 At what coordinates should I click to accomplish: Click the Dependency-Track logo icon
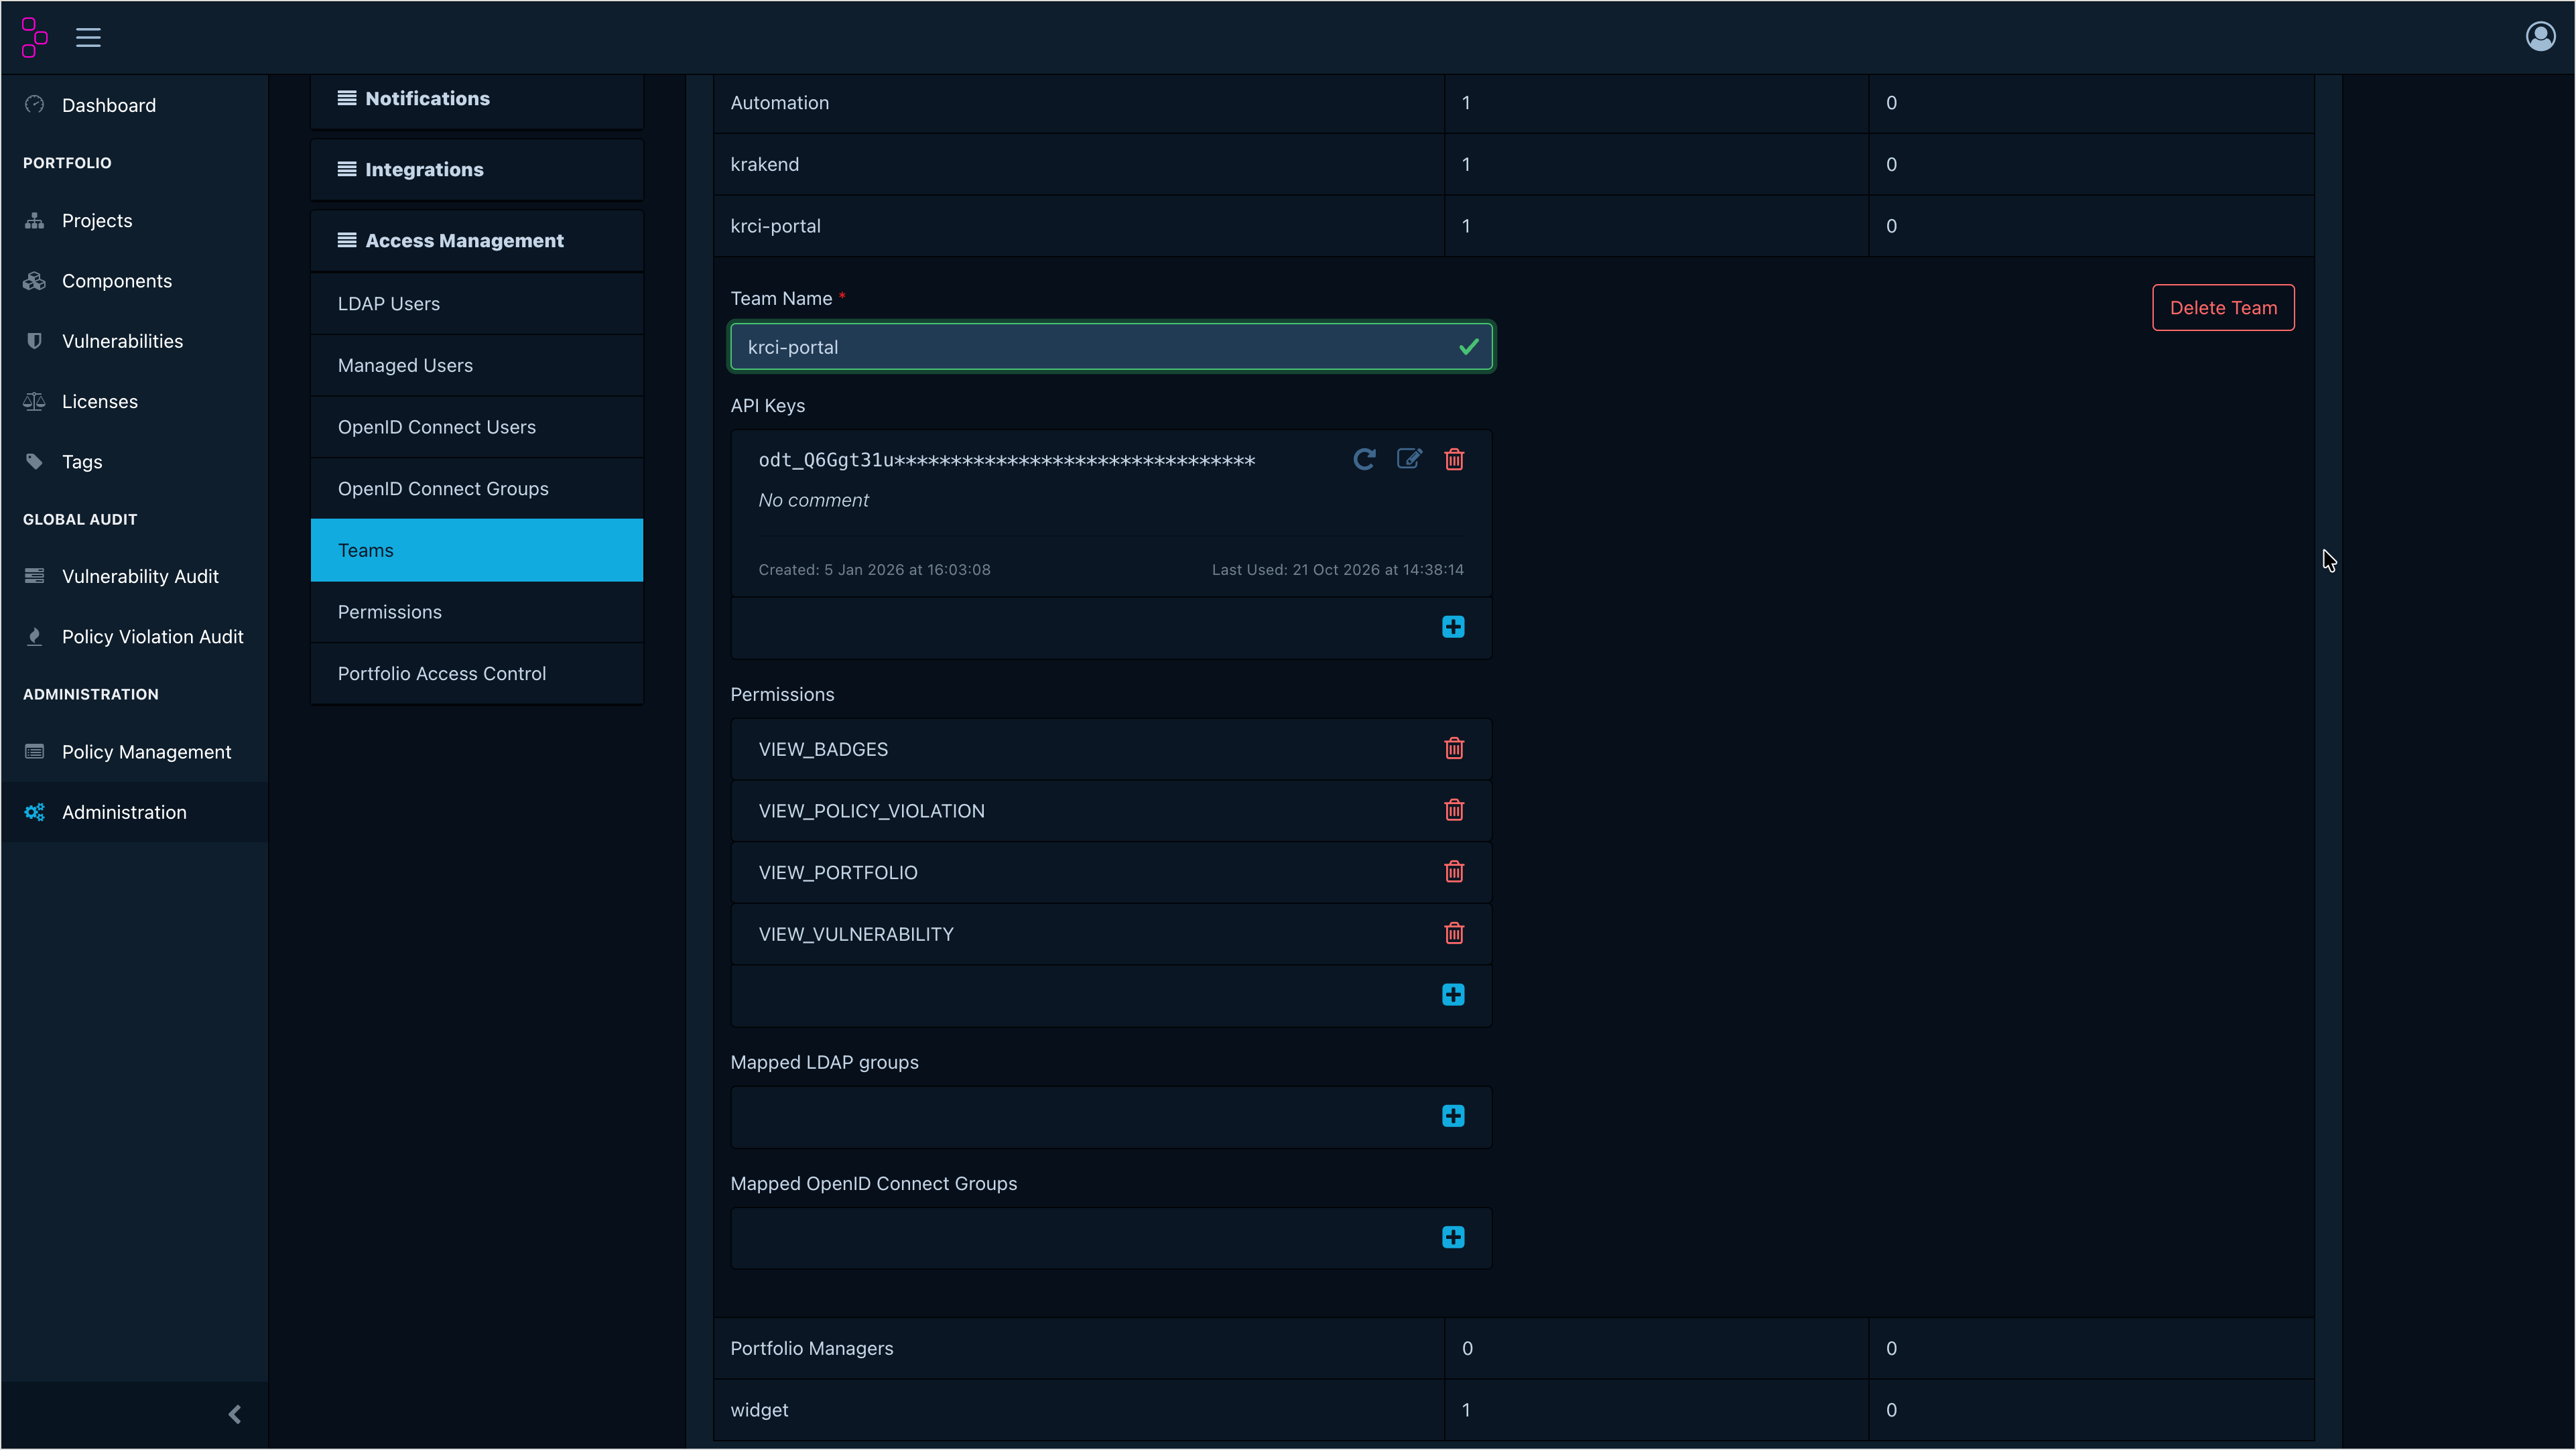point(34,37)
